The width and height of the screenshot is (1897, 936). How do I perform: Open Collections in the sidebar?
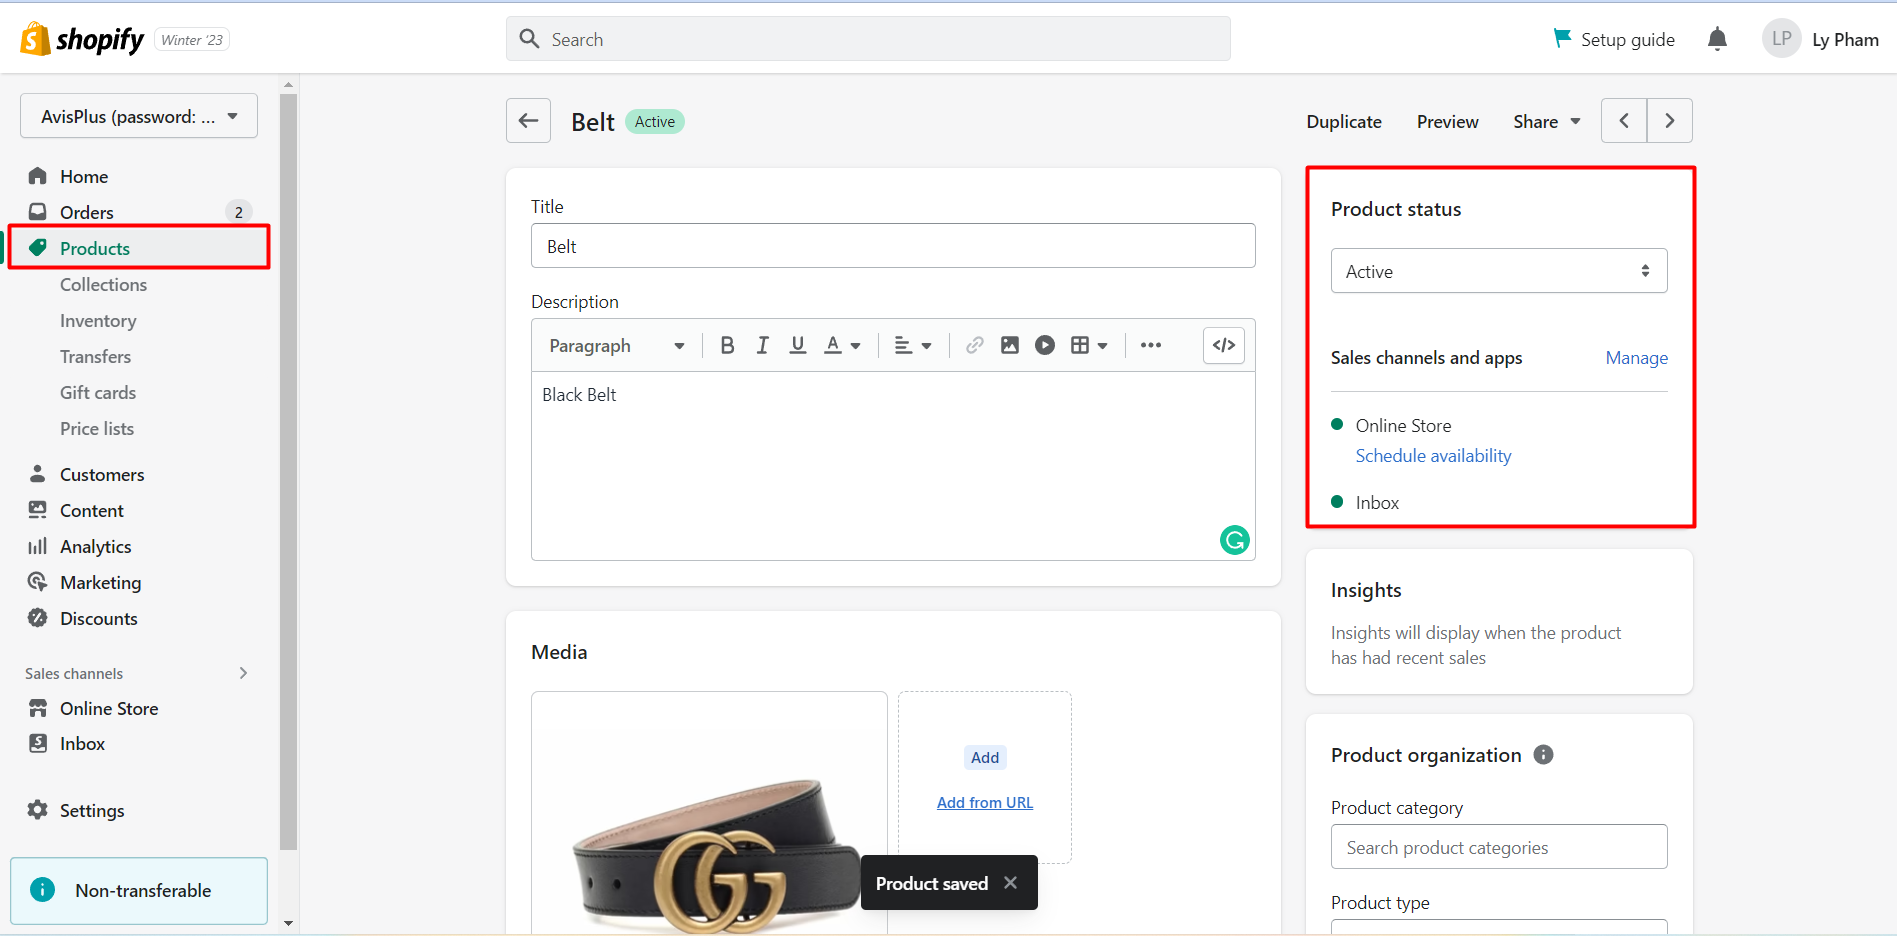tap(103, 285)
